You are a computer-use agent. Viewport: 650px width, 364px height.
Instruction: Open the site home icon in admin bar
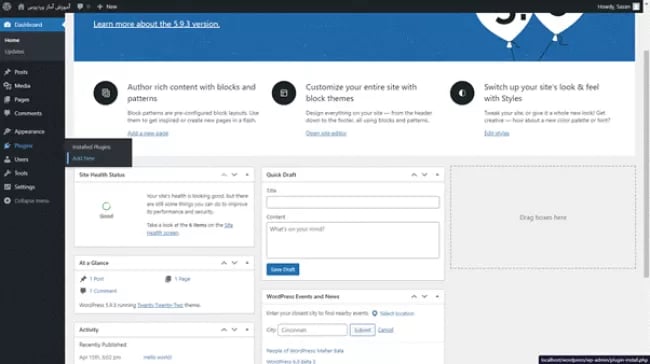(21, 7)
